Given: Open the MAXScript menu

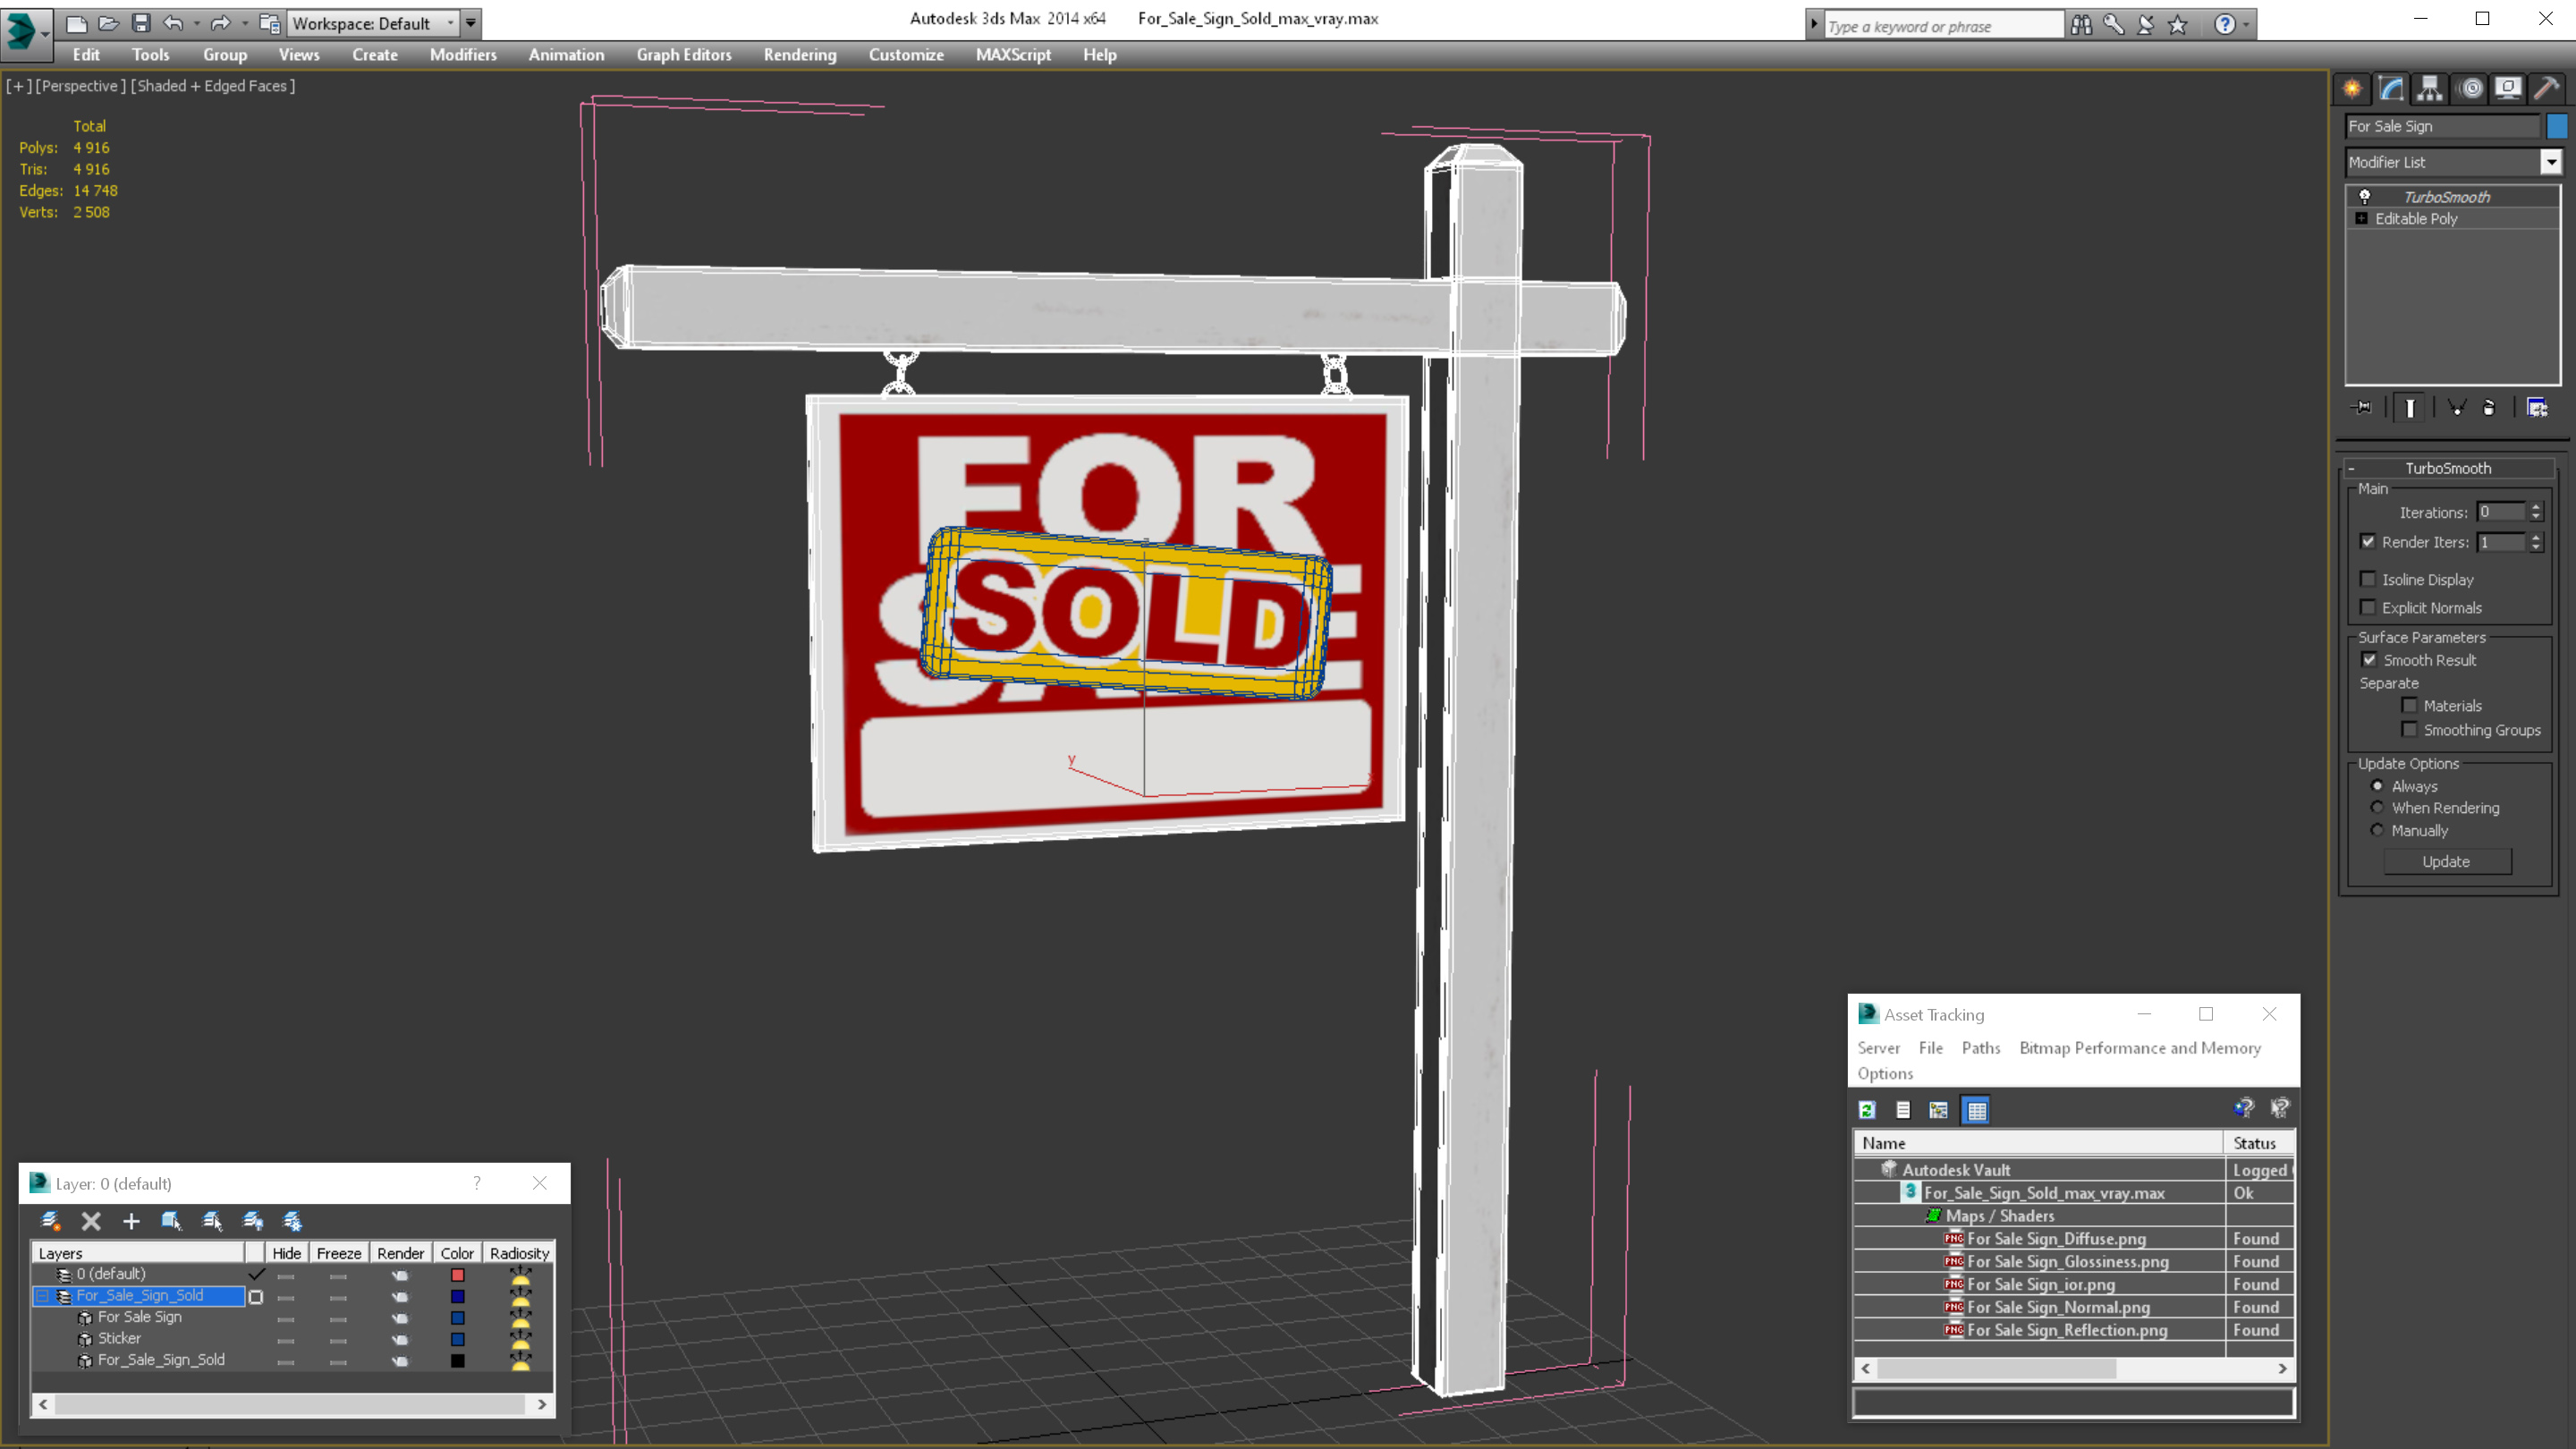Looking at the screenshot, I should (x=1013, y=55).
